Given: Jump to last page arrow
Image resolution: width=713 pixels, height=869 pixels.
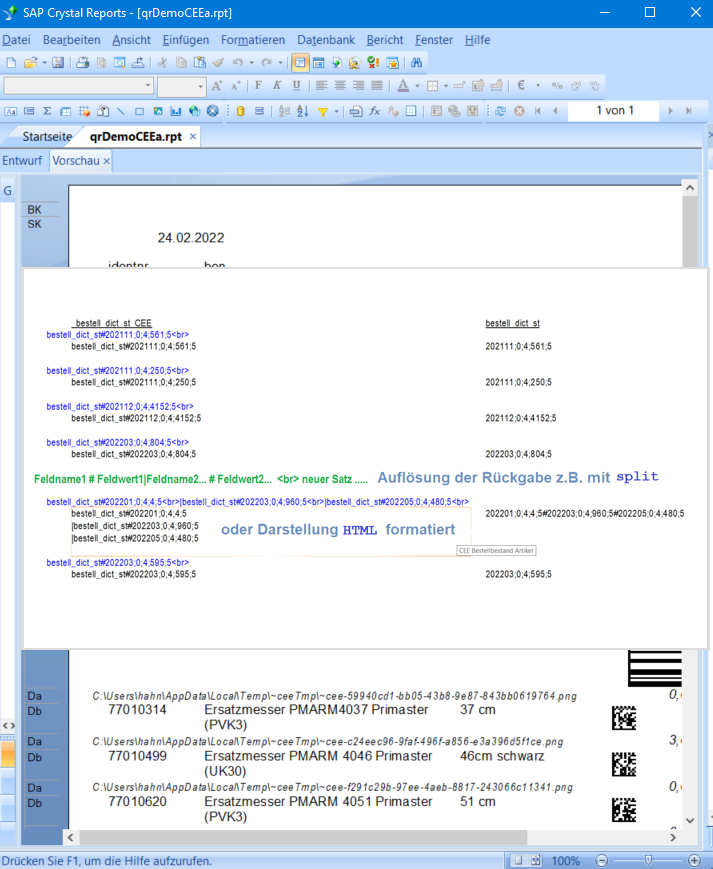Looking at the screenshot, I should (689, 111).
